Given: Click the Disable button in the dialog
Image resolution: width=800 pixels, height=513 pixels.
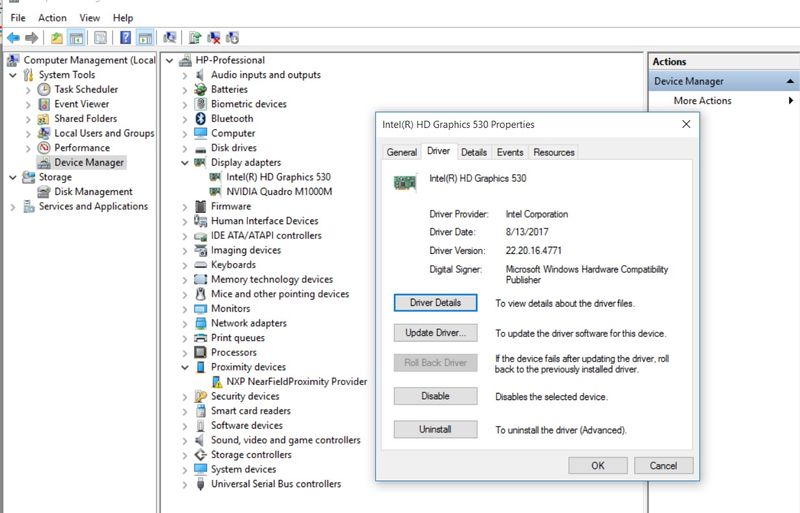Looking at the screenshot, I should pyautogui.click(x=435, y=396).
